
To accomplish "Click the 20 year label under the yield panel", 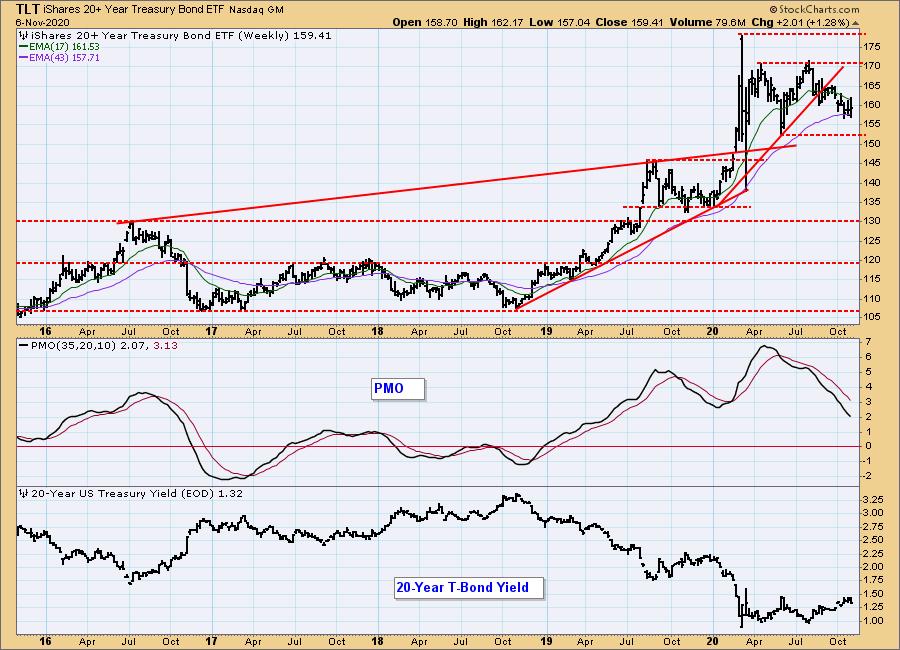I will click(713, 641).
